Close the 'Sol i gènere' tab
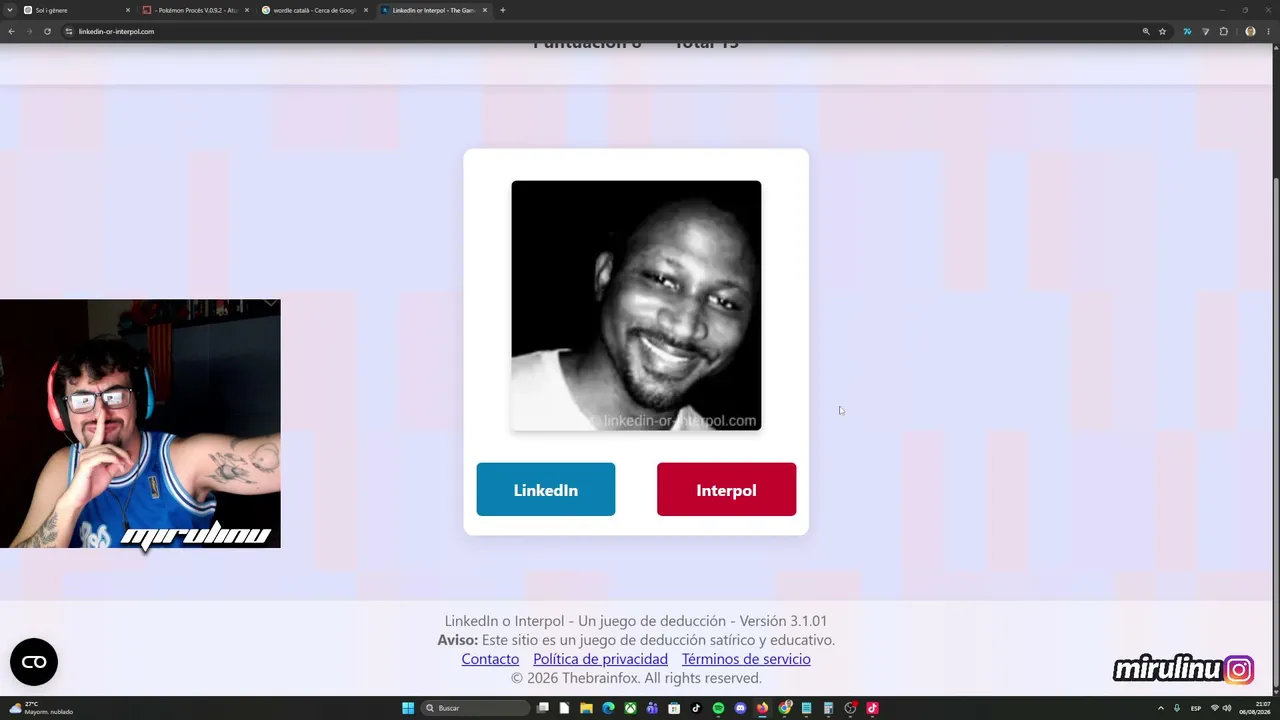This screenshot has height=720, width=1280. tap(128, 10)
